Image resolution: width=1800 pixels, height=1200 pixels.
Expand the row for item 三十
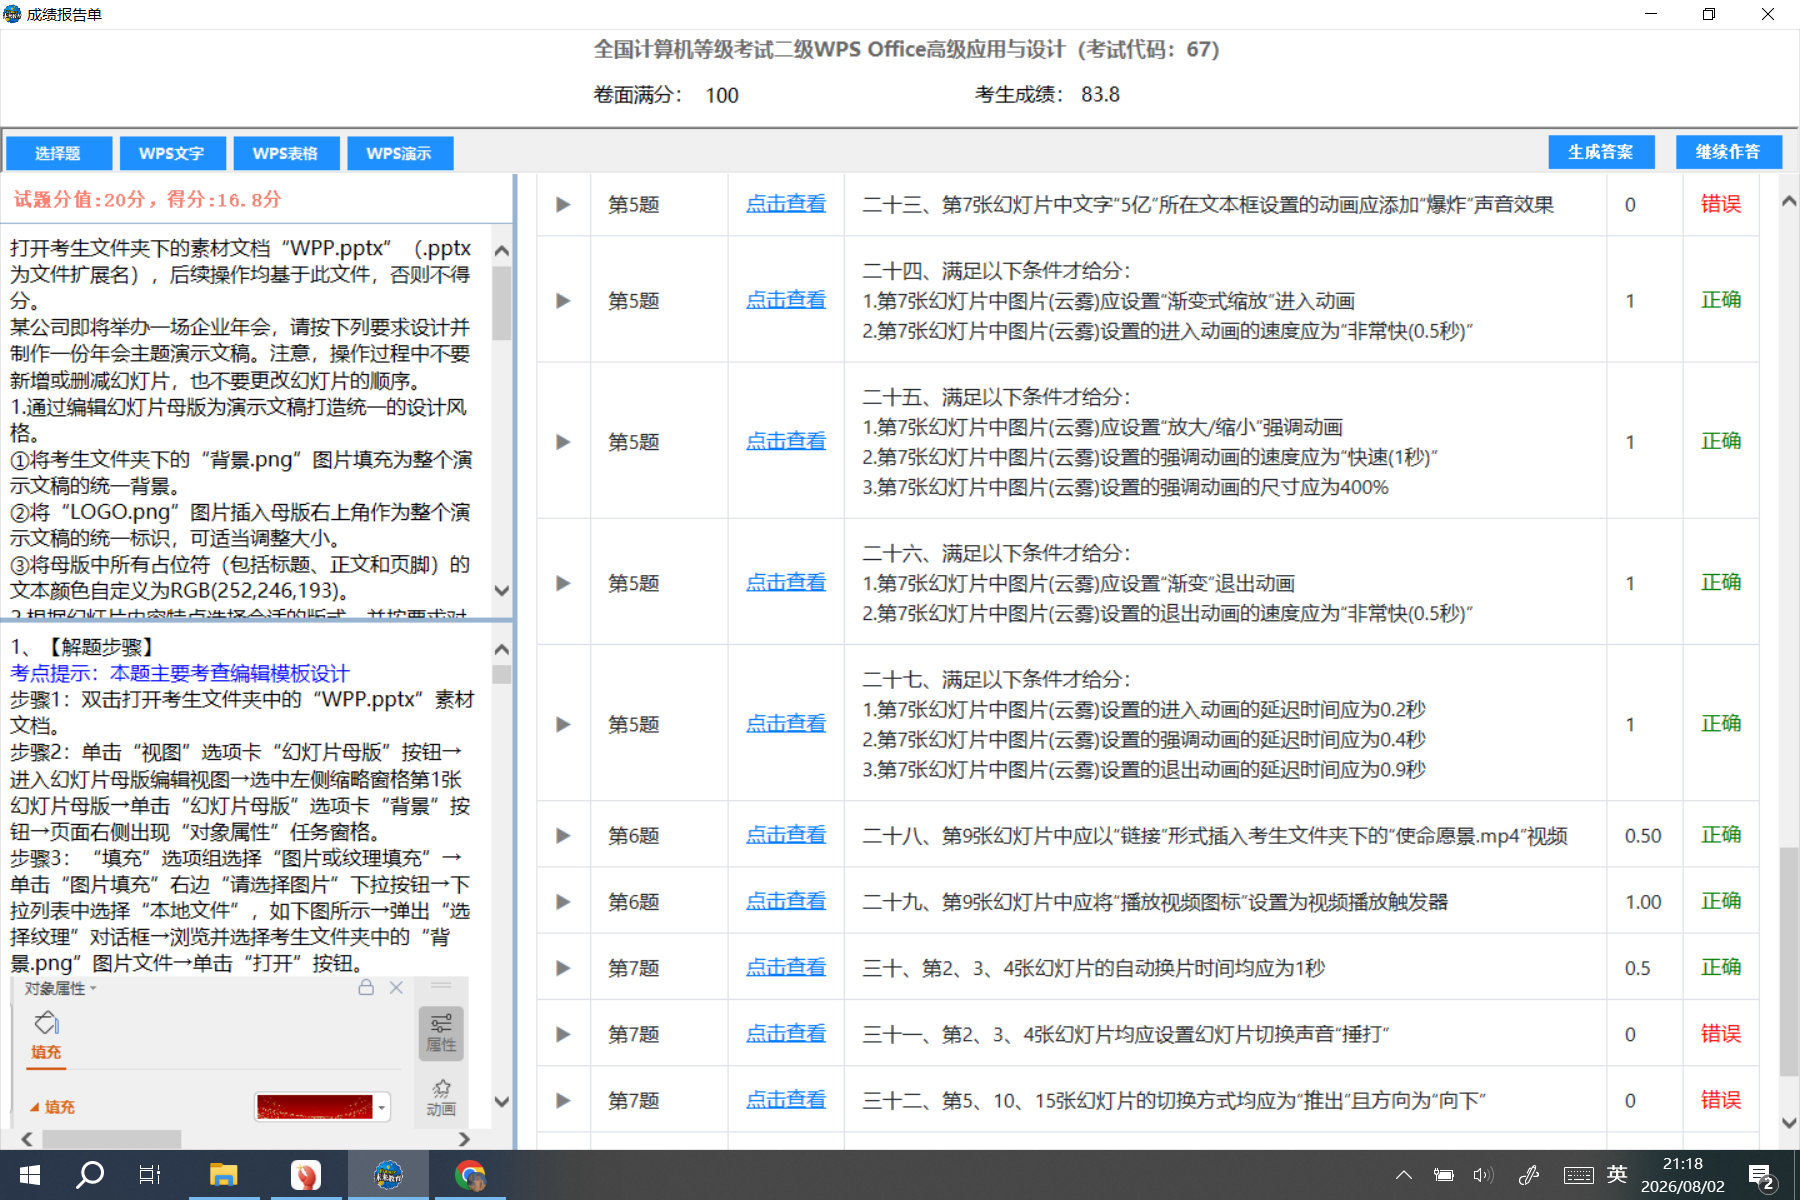click(x=563, y=967)
